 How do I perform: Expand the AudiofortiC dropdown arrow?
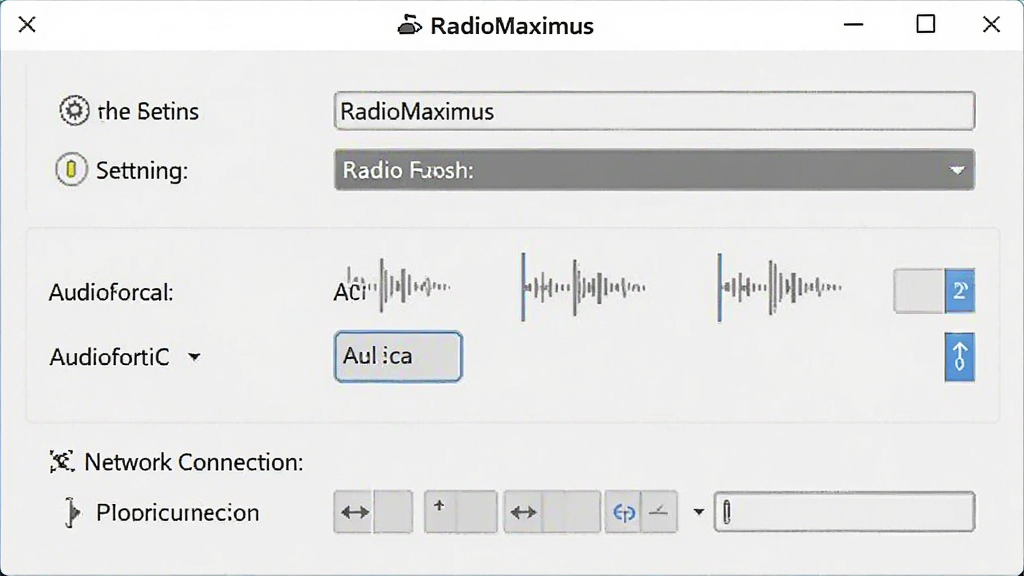[x=194, y=357]
